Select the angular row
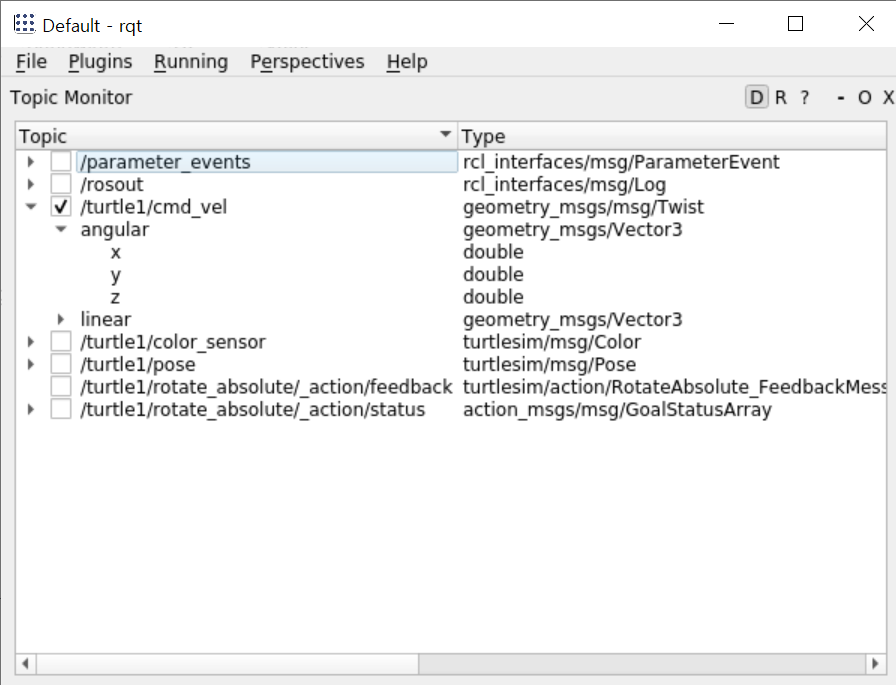 pyautogui.click(x=114, y=229)
